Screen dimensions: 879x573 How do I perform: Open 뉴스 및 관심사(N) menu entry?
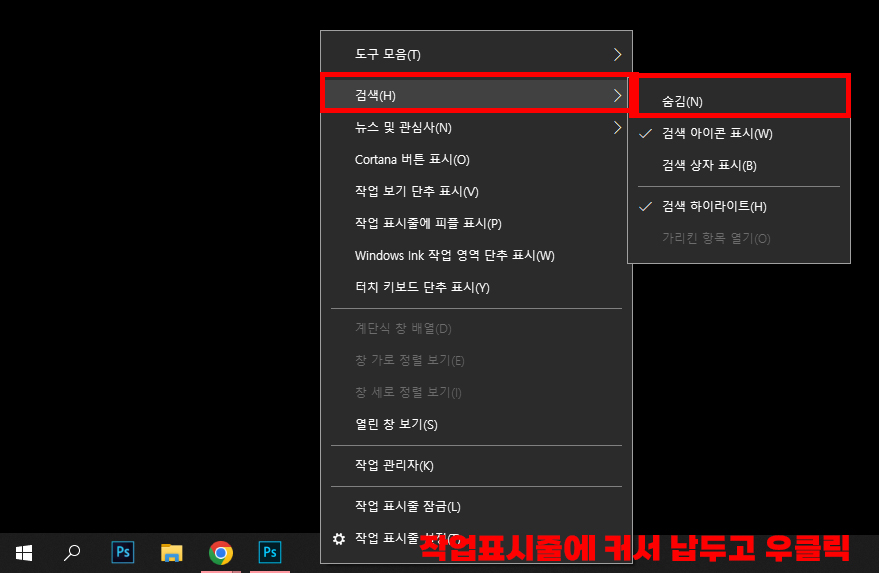click(476, 128)
